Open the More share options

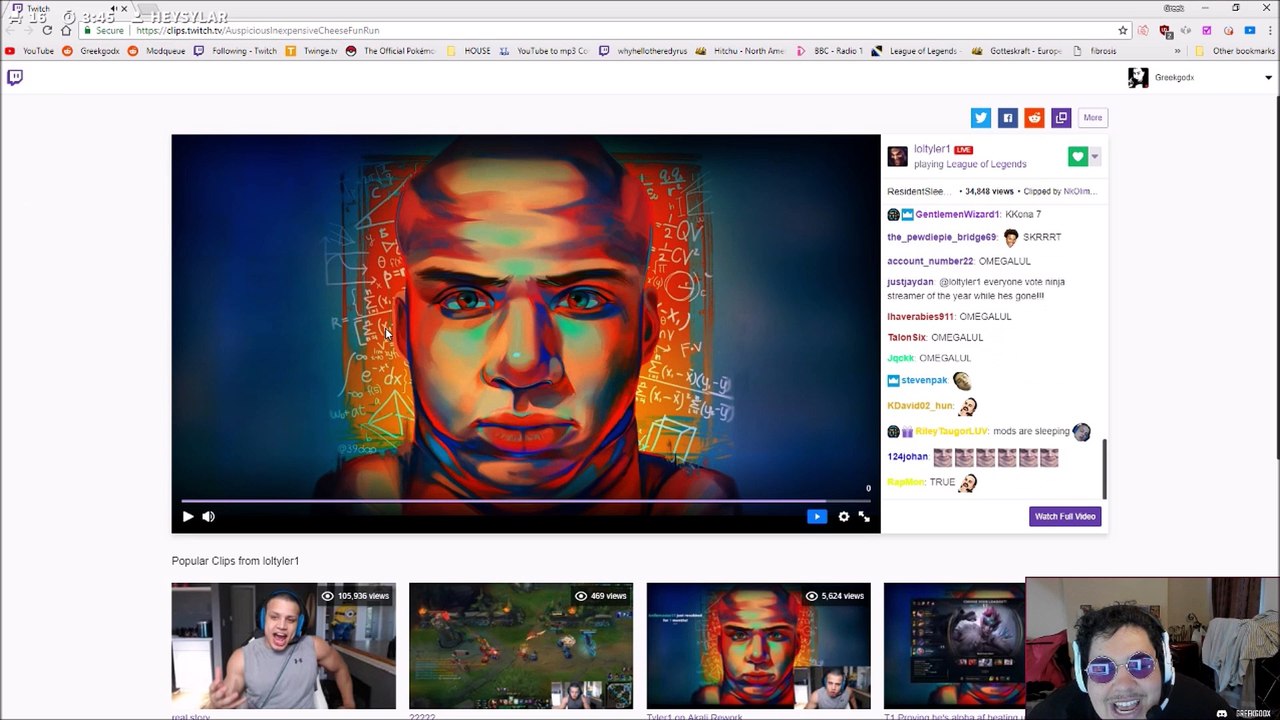[1093, 118]
